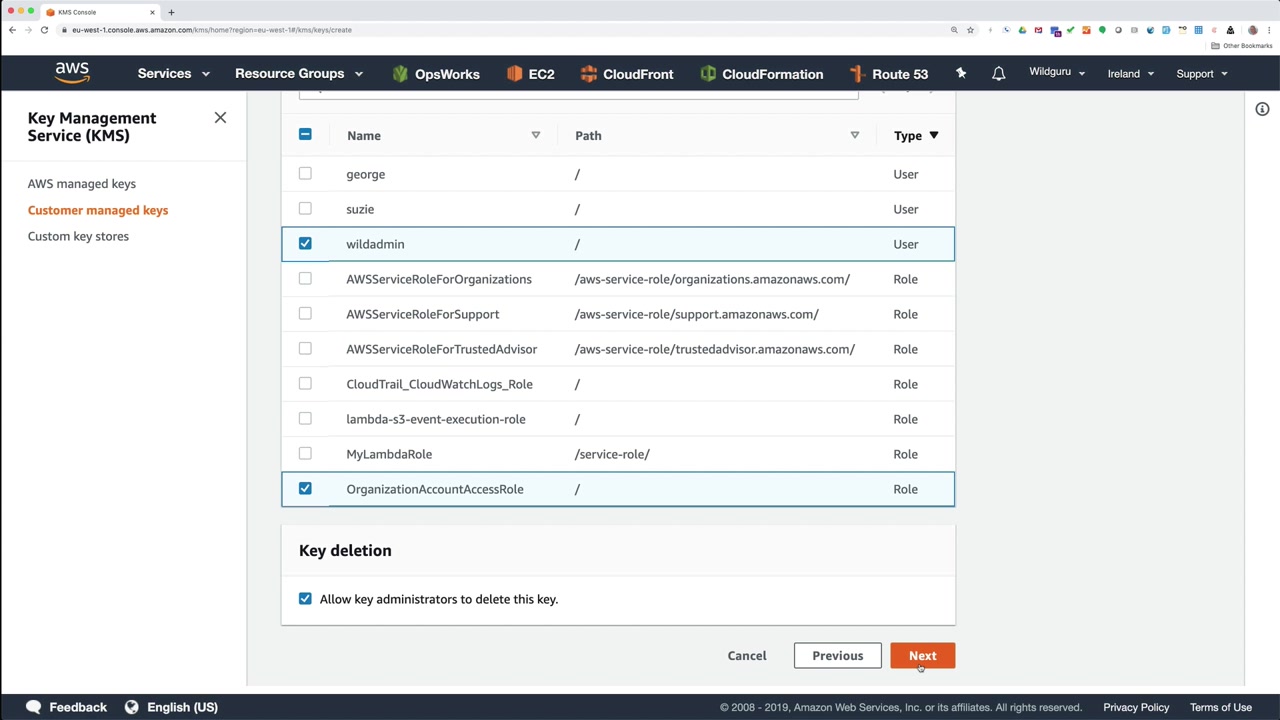Click the pin shortcuts icon
Screen dimensions: 1280x720
pos(961,73)
